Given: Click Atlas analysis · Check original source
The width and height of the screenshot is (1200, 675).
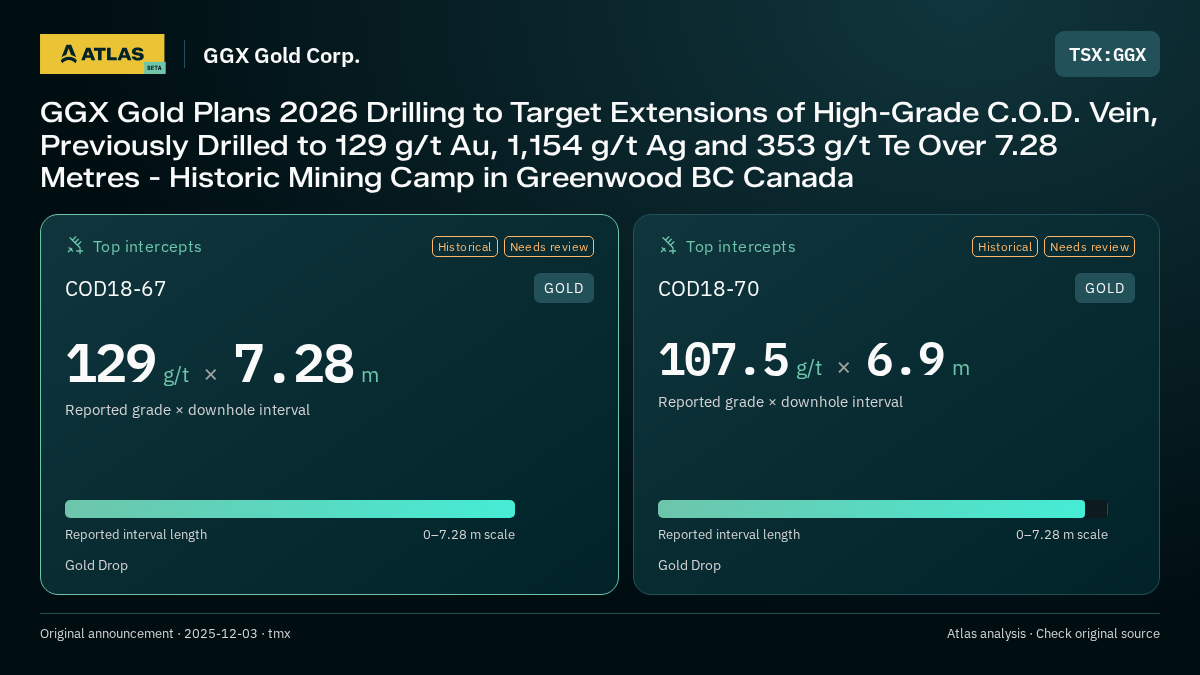Looking at the screenshot, I should 1053,633.
